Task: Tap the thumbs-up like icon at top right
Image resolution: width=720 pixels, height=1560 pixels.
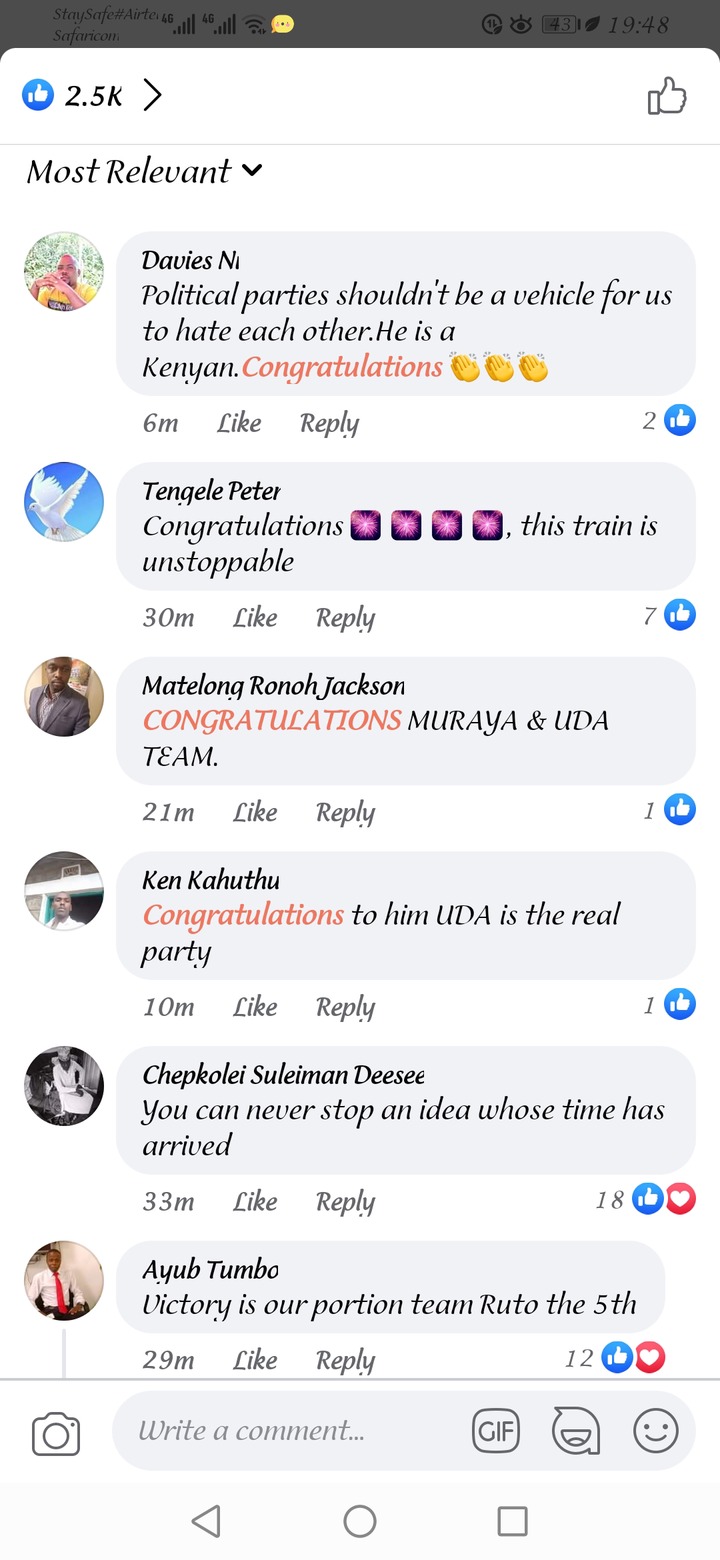Action: [667, 96]
